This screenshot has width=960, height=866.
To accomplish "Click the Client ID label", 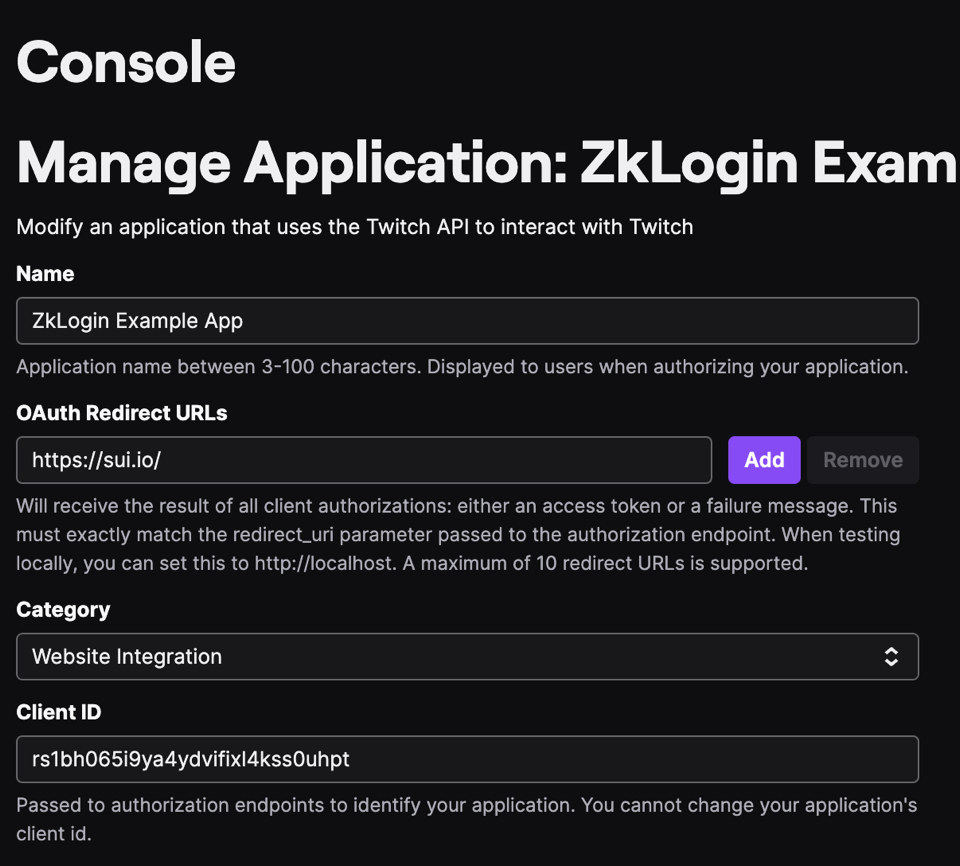I will pos(59,712).
